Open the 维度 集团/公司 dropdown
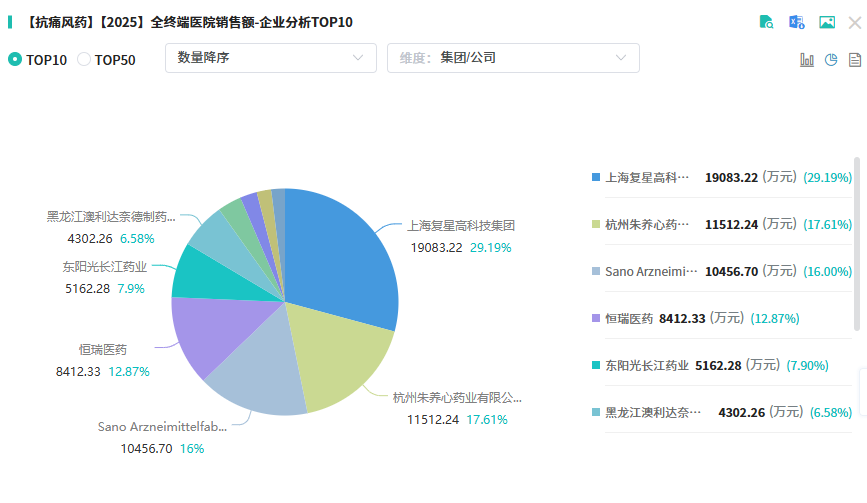Image resolution: width=867 pixels, height=503 pixels. (513, 58)
